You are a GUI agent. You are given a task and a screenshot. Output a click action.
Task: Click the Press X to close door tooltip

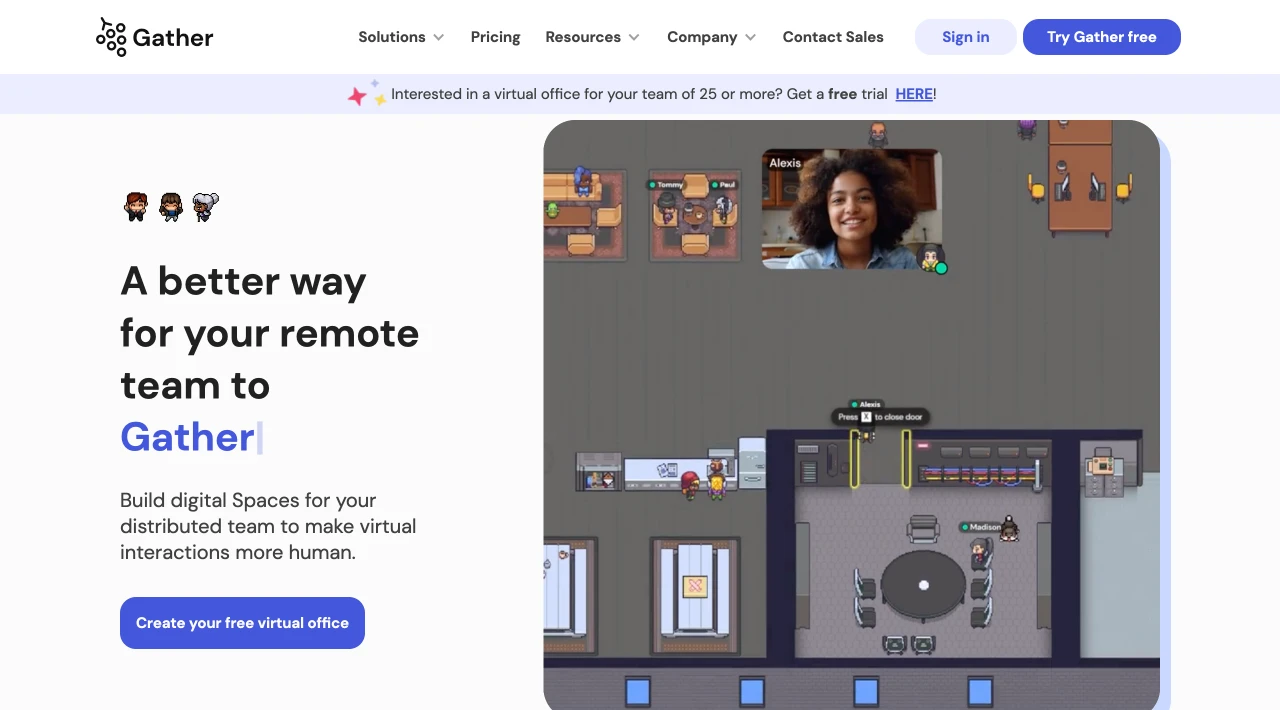click(880, 417)
